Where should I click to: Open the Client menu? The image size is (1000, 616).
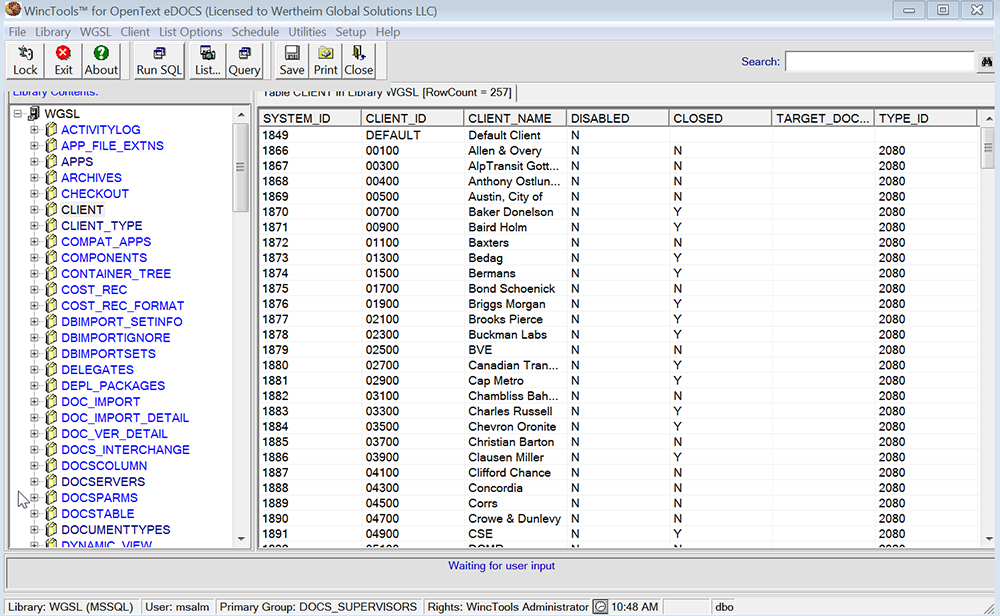[x=135, y=32]
